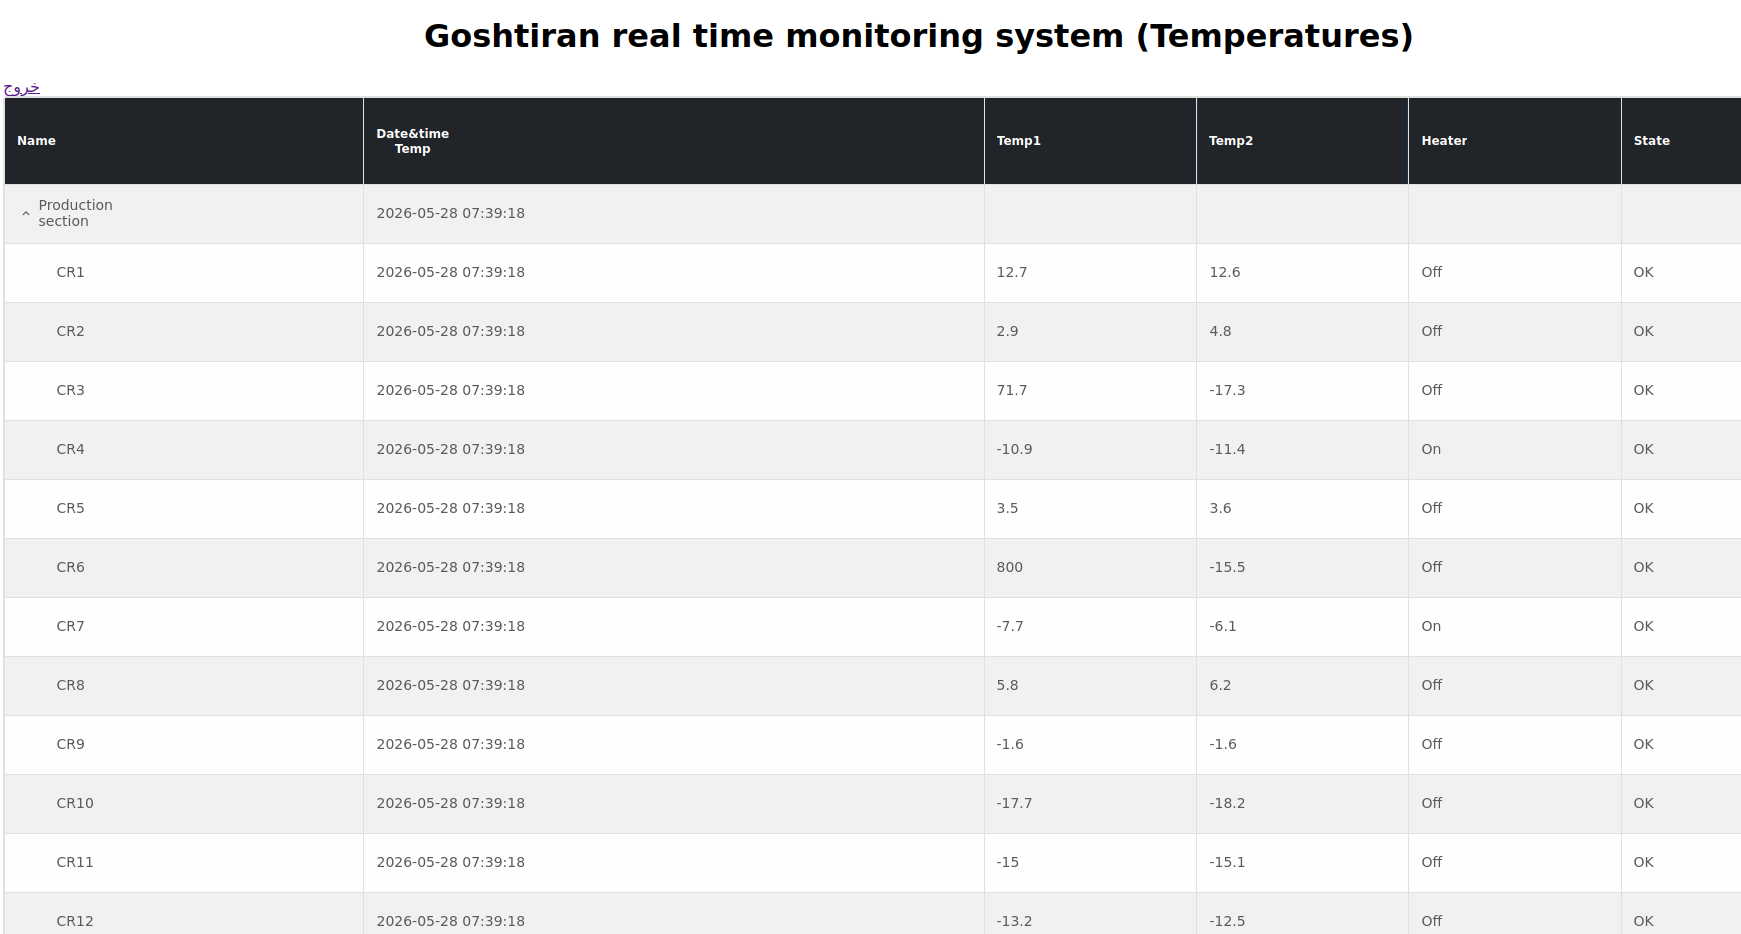This screenshot has width=1741, height=934.
Task: Click CR10 Temp1 value -17.7
Action: point(1014,803)
